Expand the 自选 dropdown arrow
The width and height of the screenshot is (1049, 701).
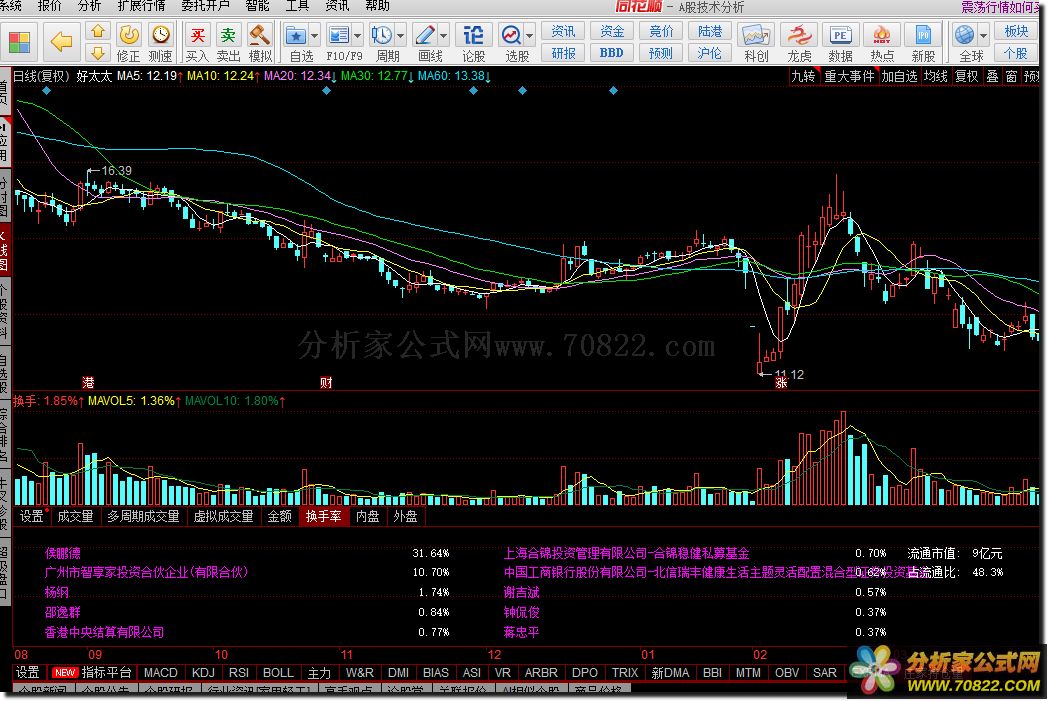click(x=314, y=35)
